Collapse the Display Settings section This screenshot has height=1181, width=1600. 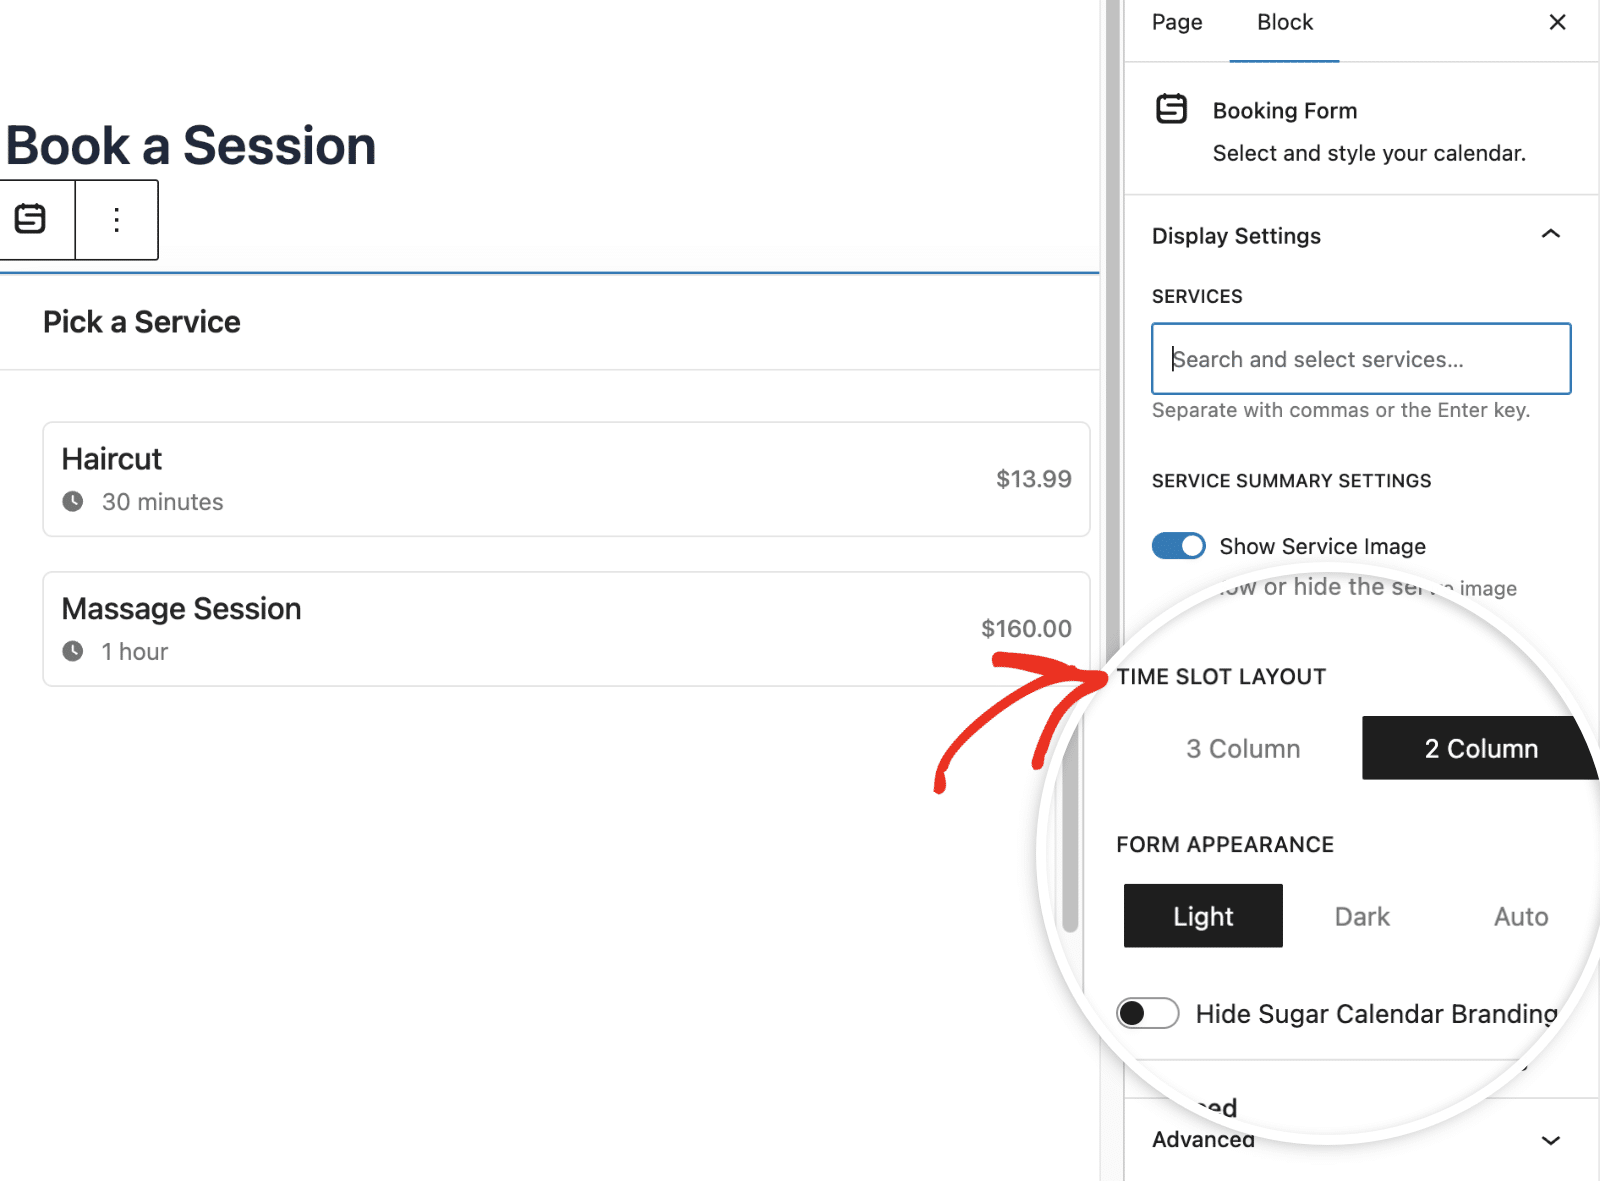click(x=1550, y=235)
